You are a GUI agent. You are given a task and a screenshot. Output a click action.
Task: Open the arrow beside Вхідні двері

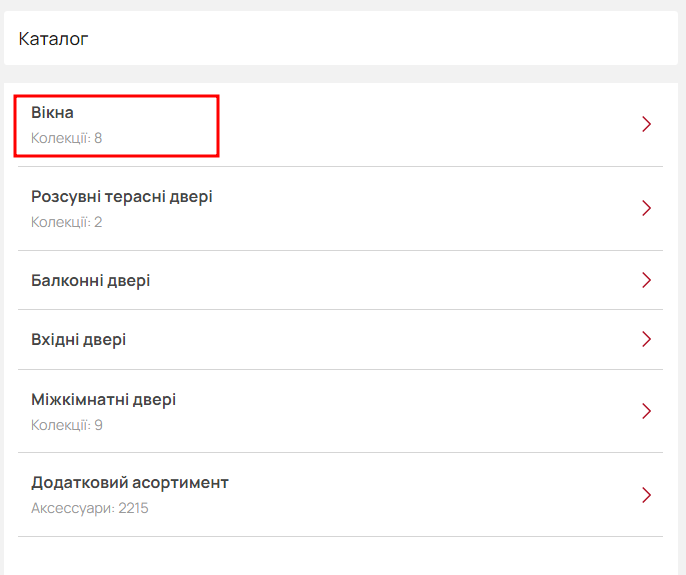[x=647, y=339]
